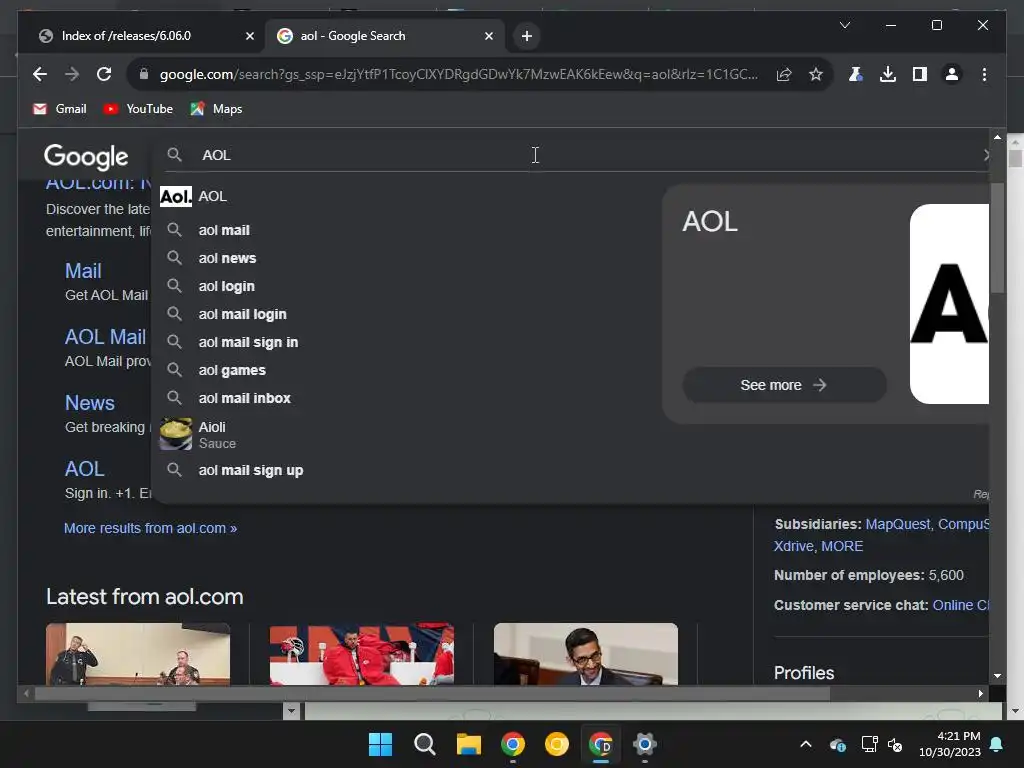Click the lock icon in the address bar

144,74
